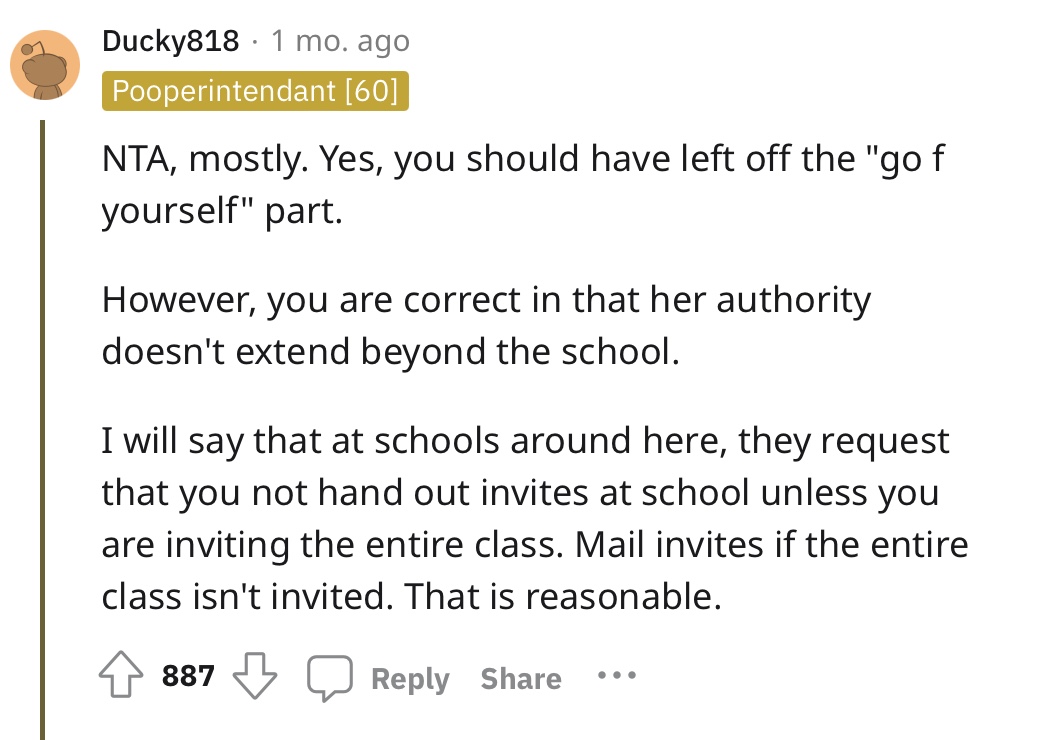Click the Reply text button
Screen dimensions: 1046x740
coord(410,679)
